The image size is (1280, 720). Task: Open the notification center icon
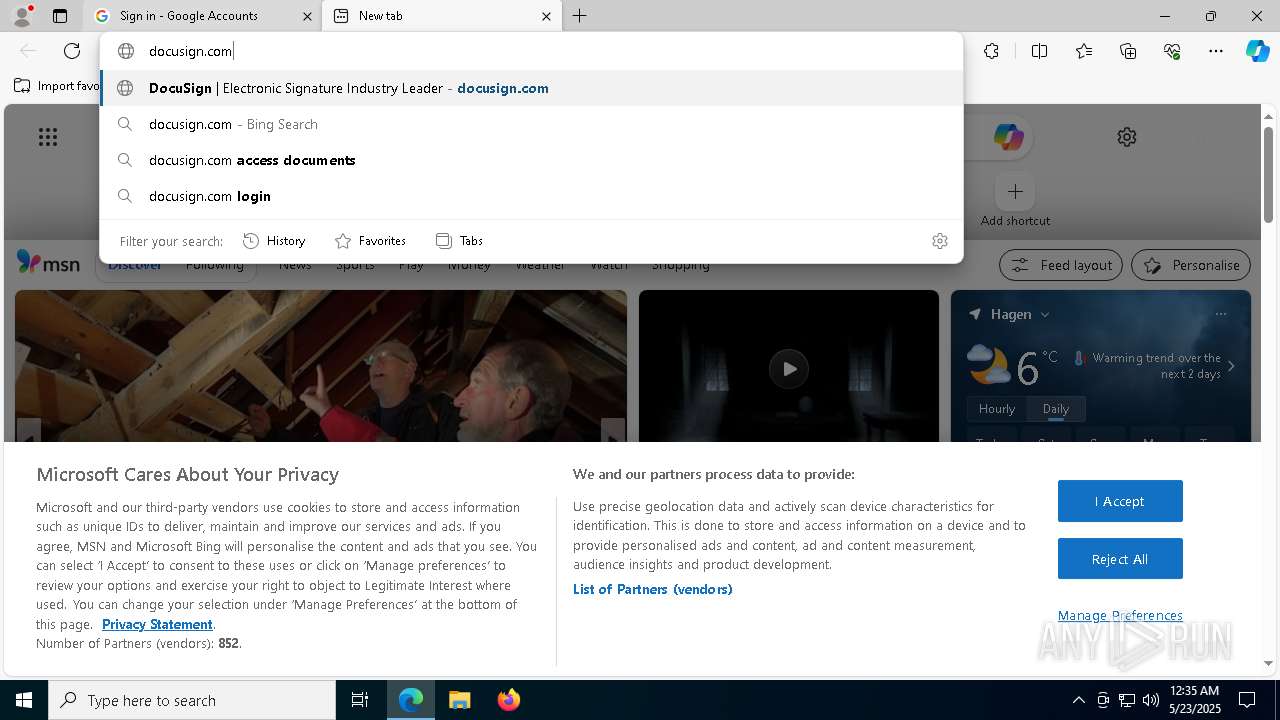1247,700
